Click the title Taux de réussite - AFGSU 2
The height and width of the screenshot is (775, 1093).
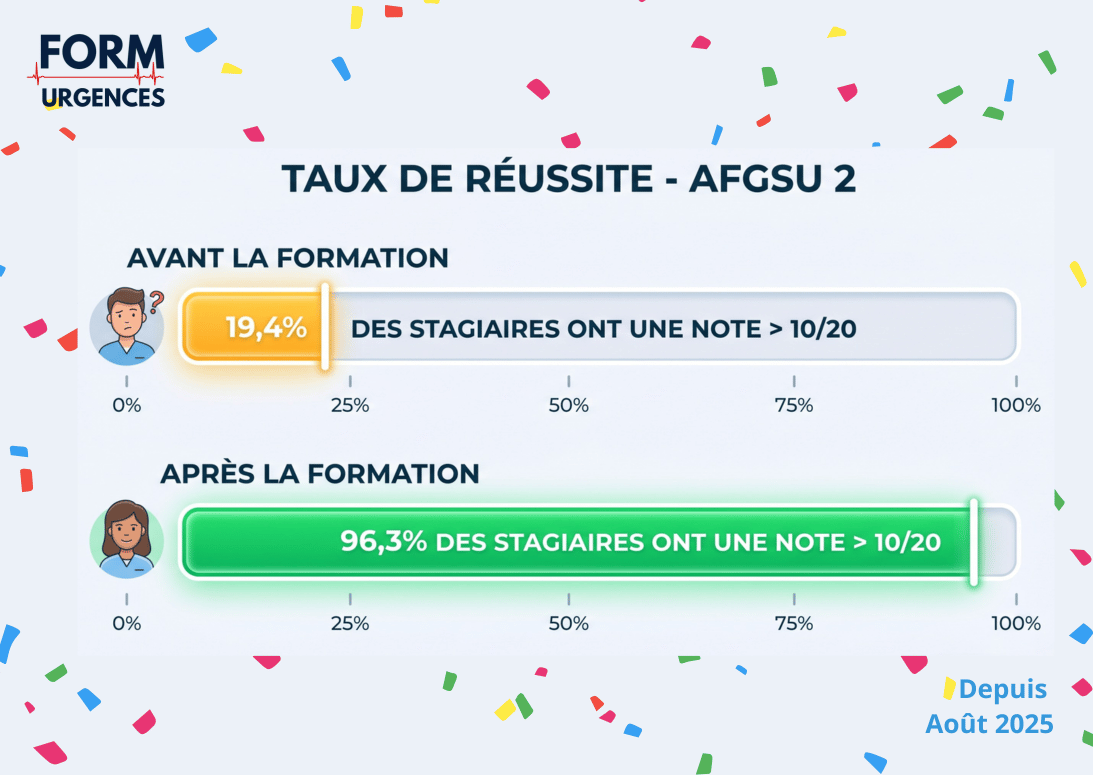click(569, 178)
